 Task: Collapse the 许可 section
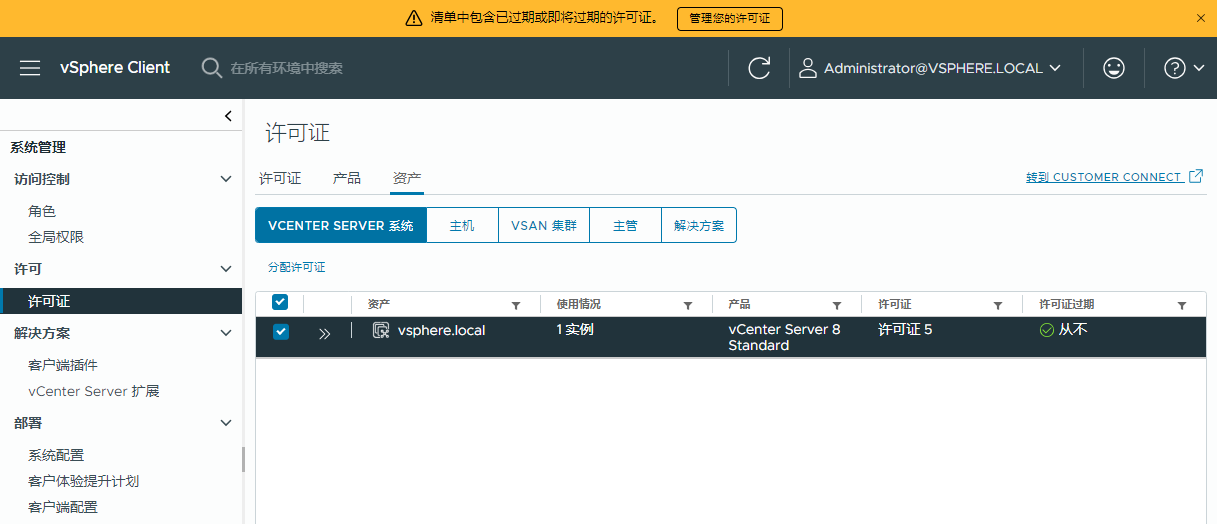pyautogui.click(x=226, y=269)
